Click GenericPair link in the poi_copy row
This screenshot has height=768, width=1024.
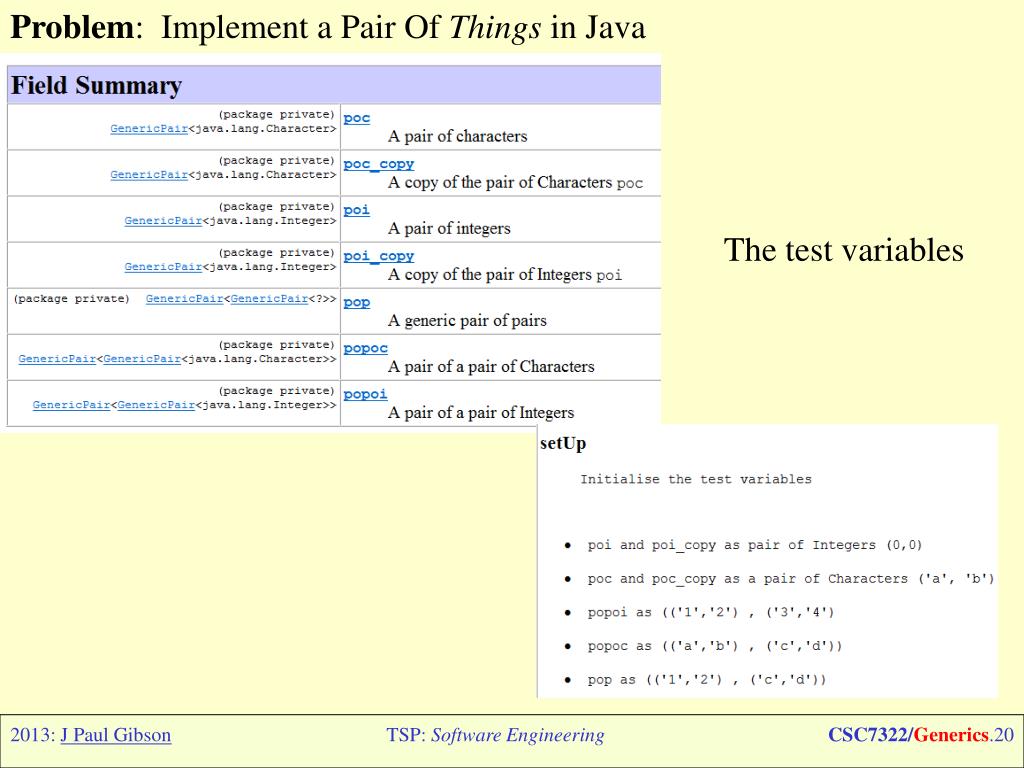tap(163, 267)
